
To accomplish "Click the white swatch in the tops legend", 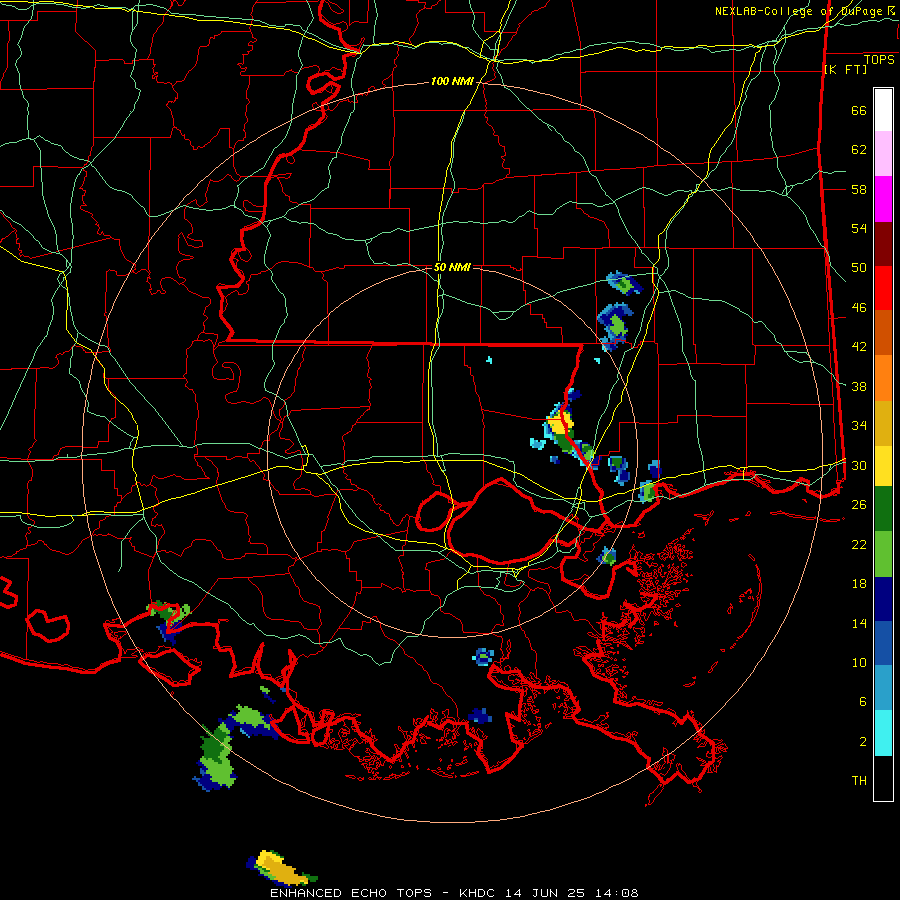I will 883,110.
